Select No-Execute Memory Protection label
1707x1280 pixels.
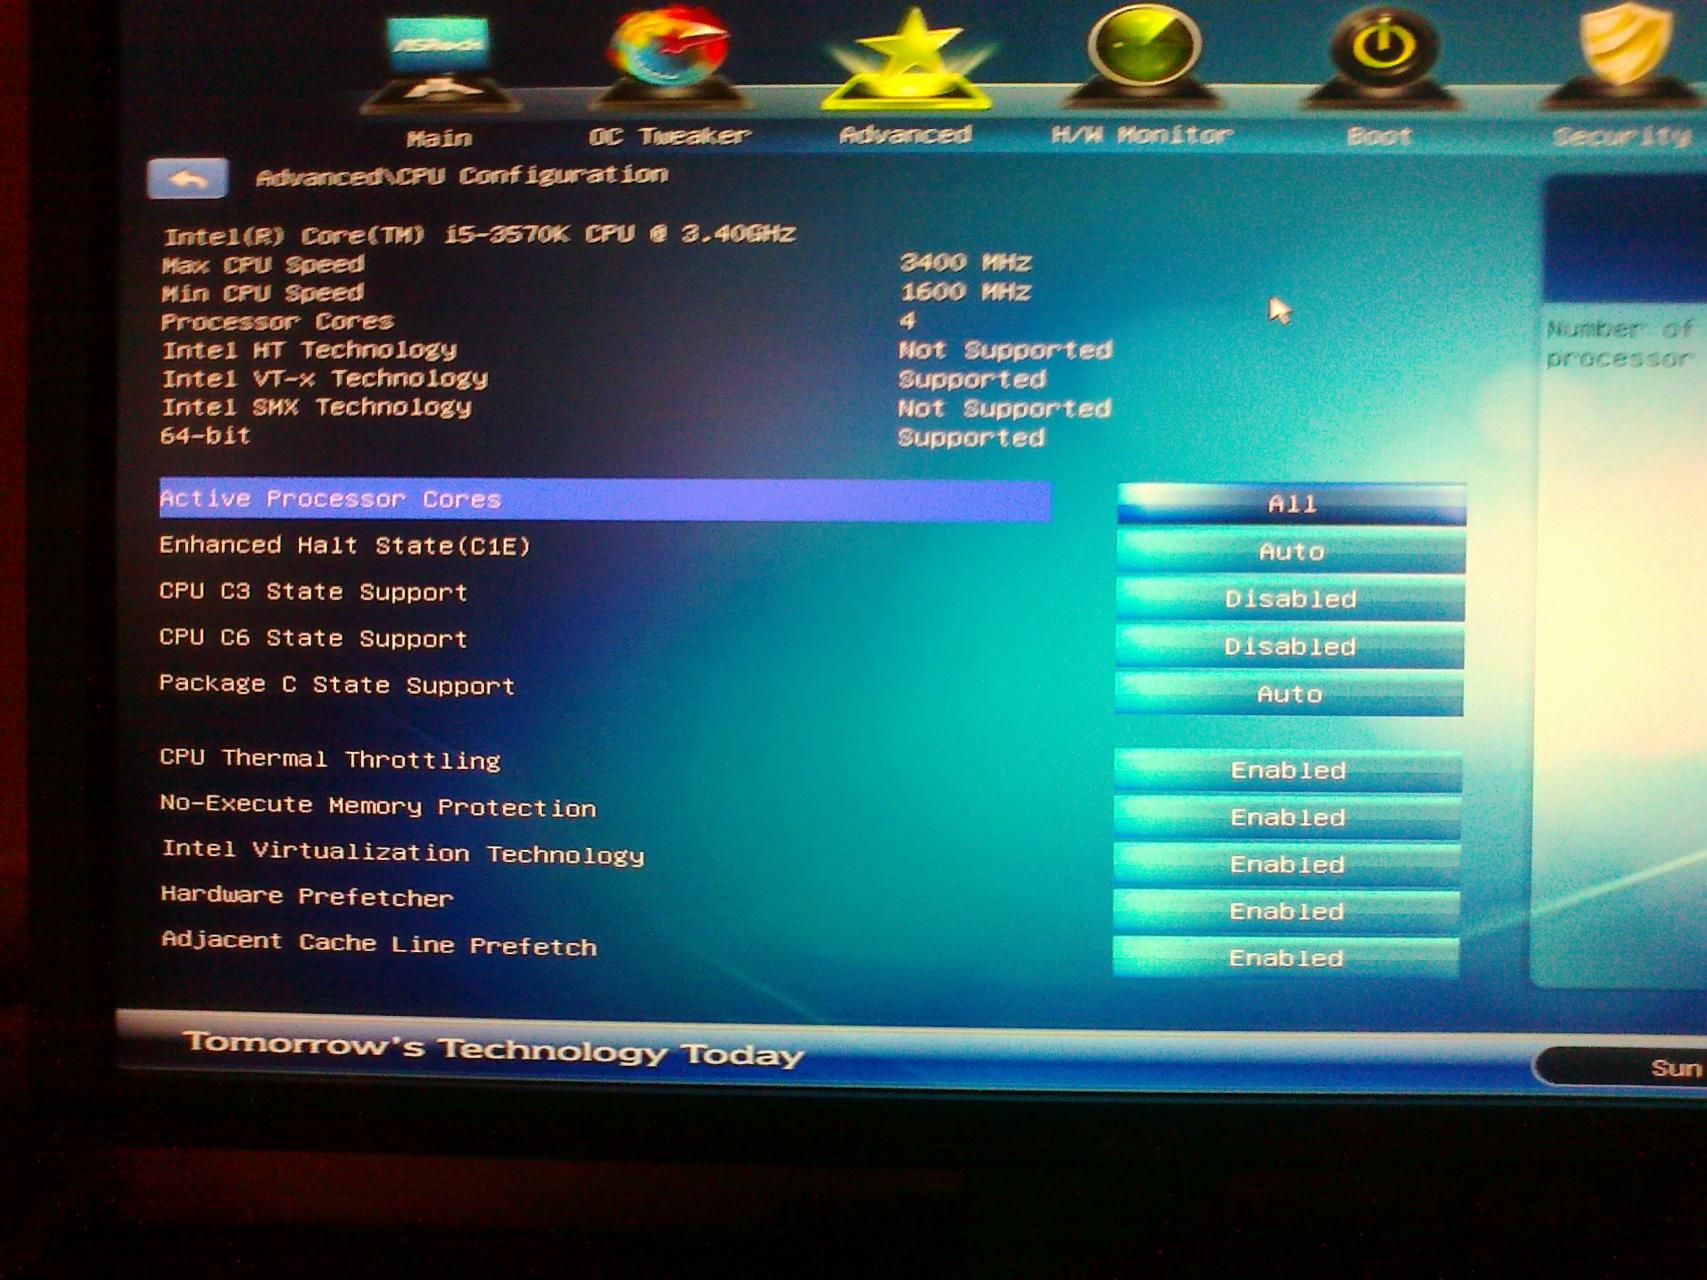click(x=377, y=806)
